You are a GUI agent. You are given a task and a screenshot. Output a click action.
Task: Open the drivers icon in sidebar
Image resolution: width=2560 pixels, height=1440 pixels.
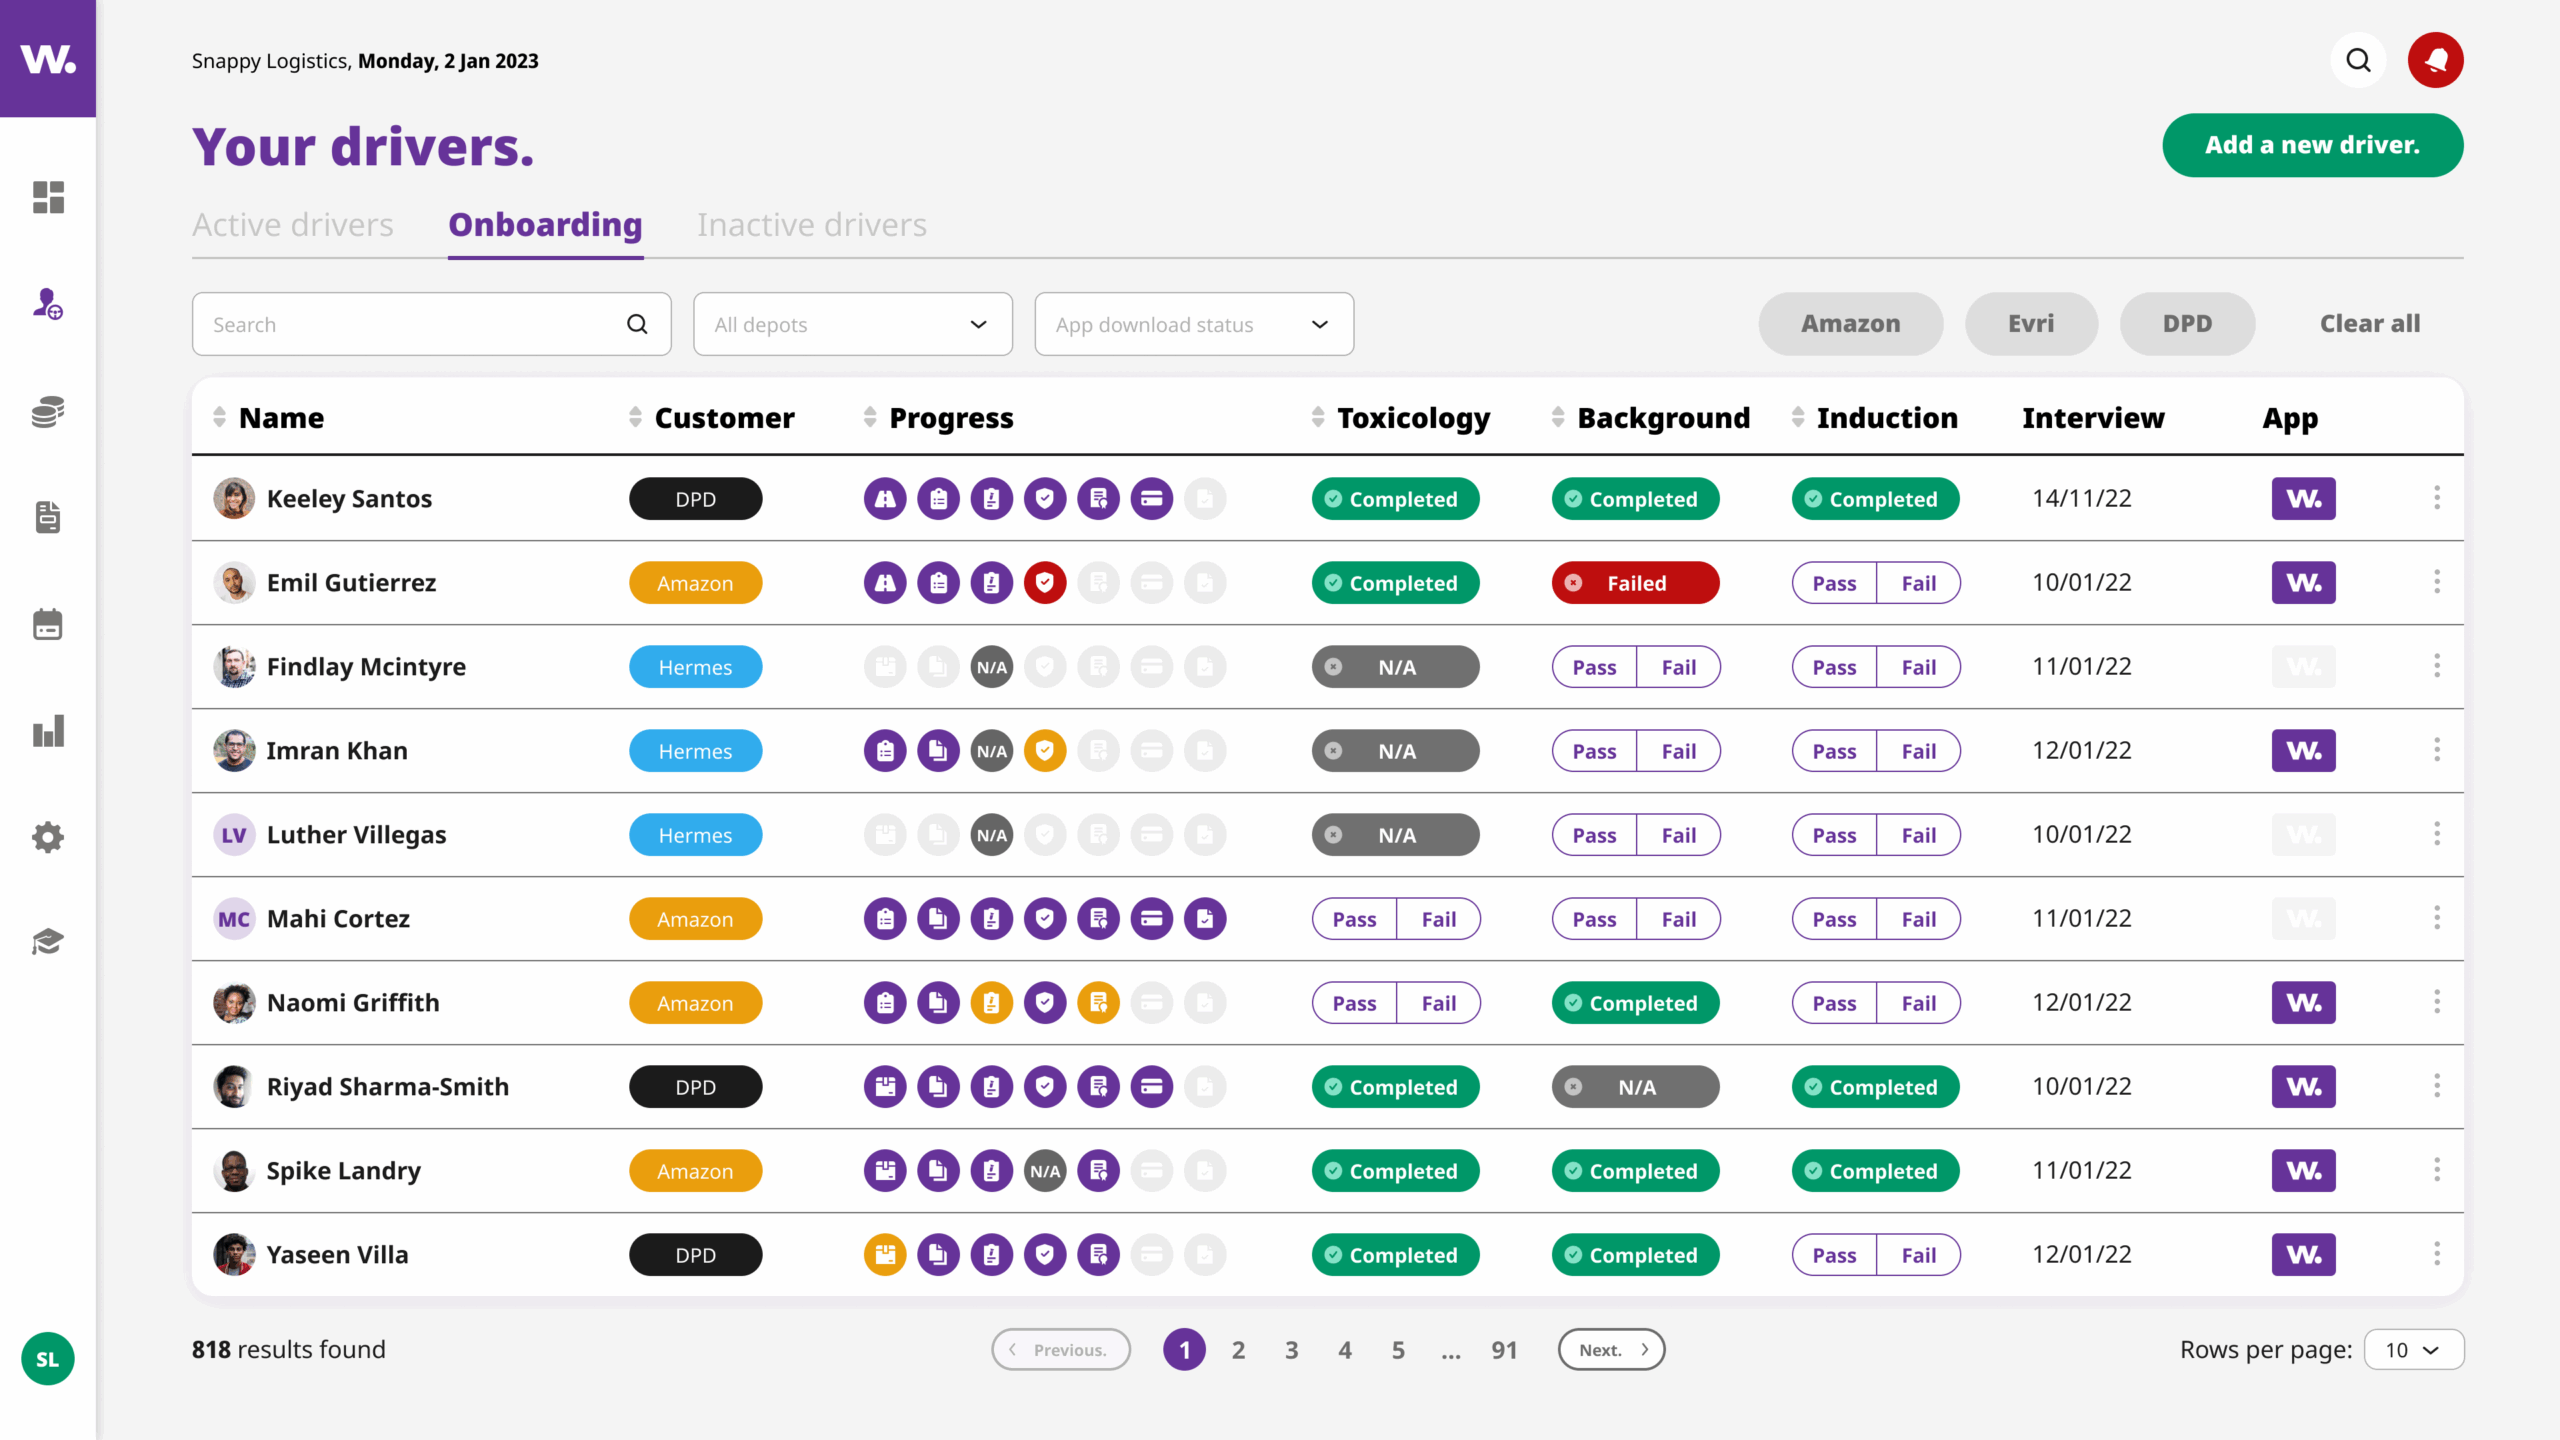[48, 304]
